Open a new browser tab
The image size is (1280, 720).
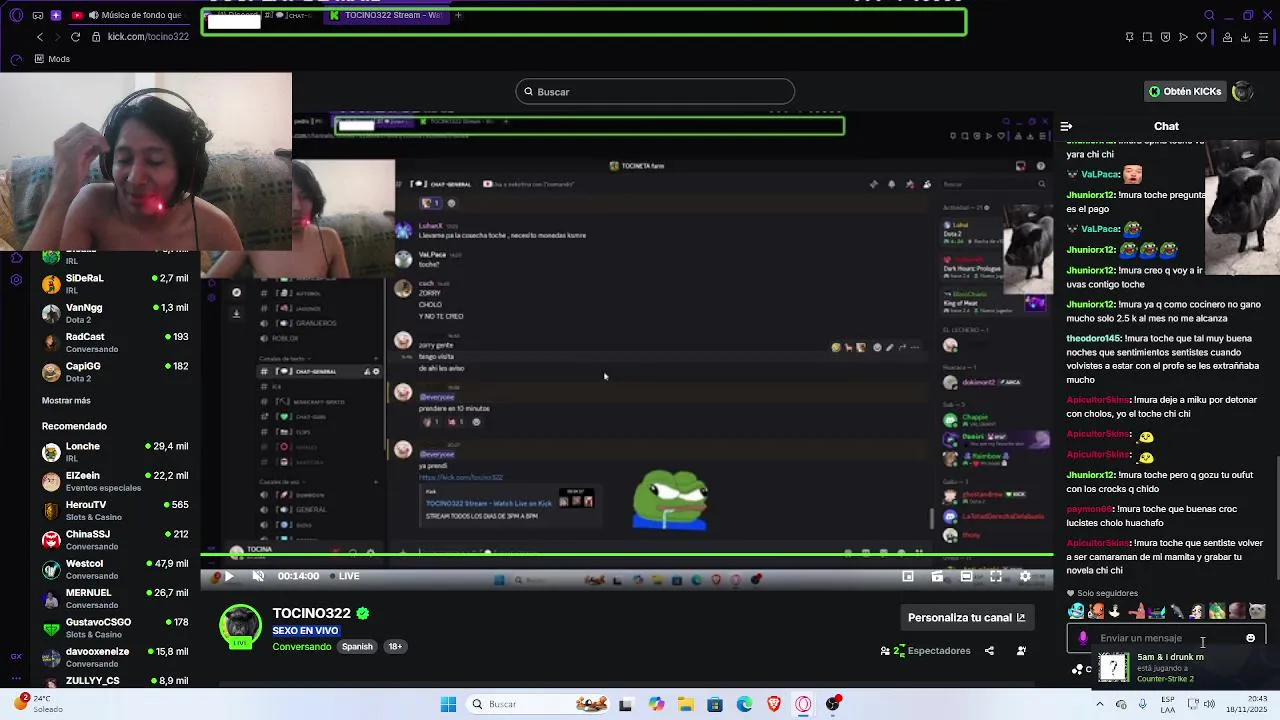tap(458, 15)
